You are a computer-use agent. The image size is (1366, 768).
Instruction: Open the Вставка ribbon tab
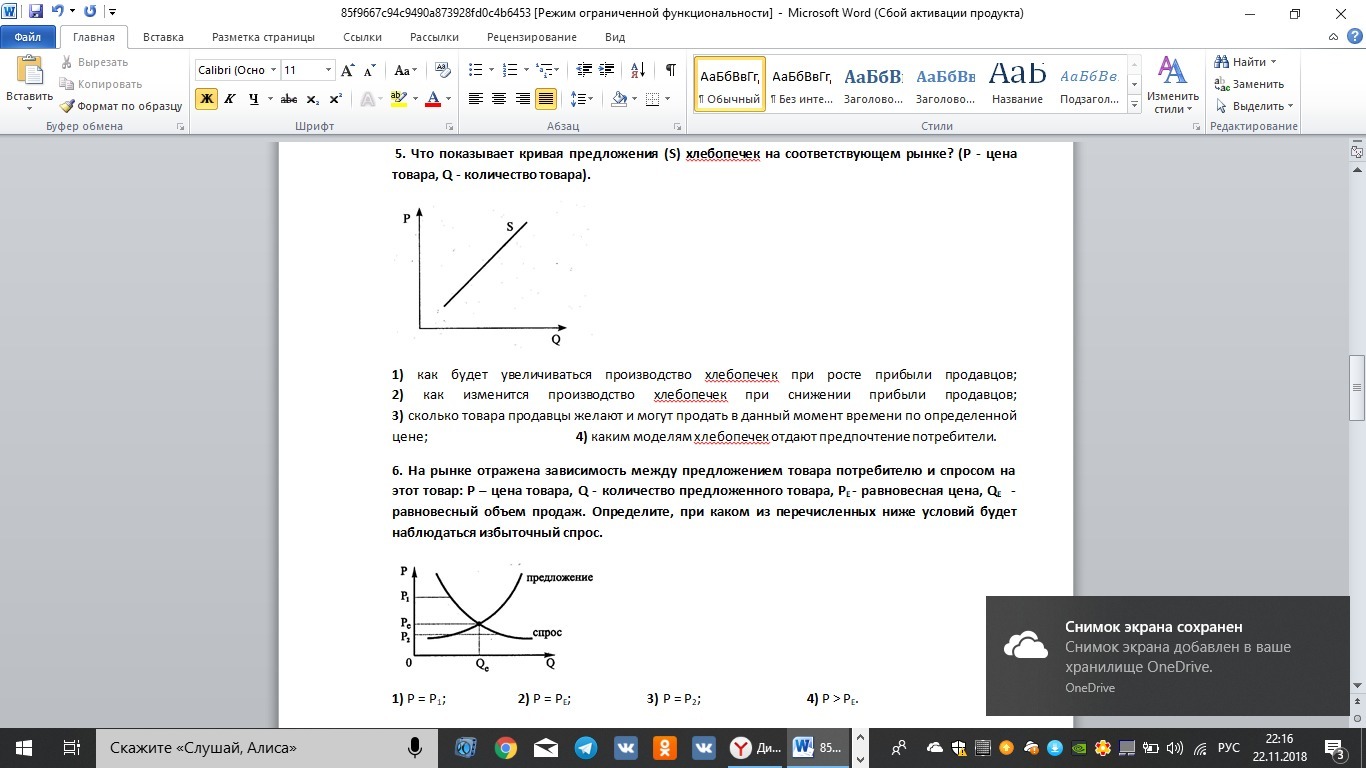click(x=163, y=37)
